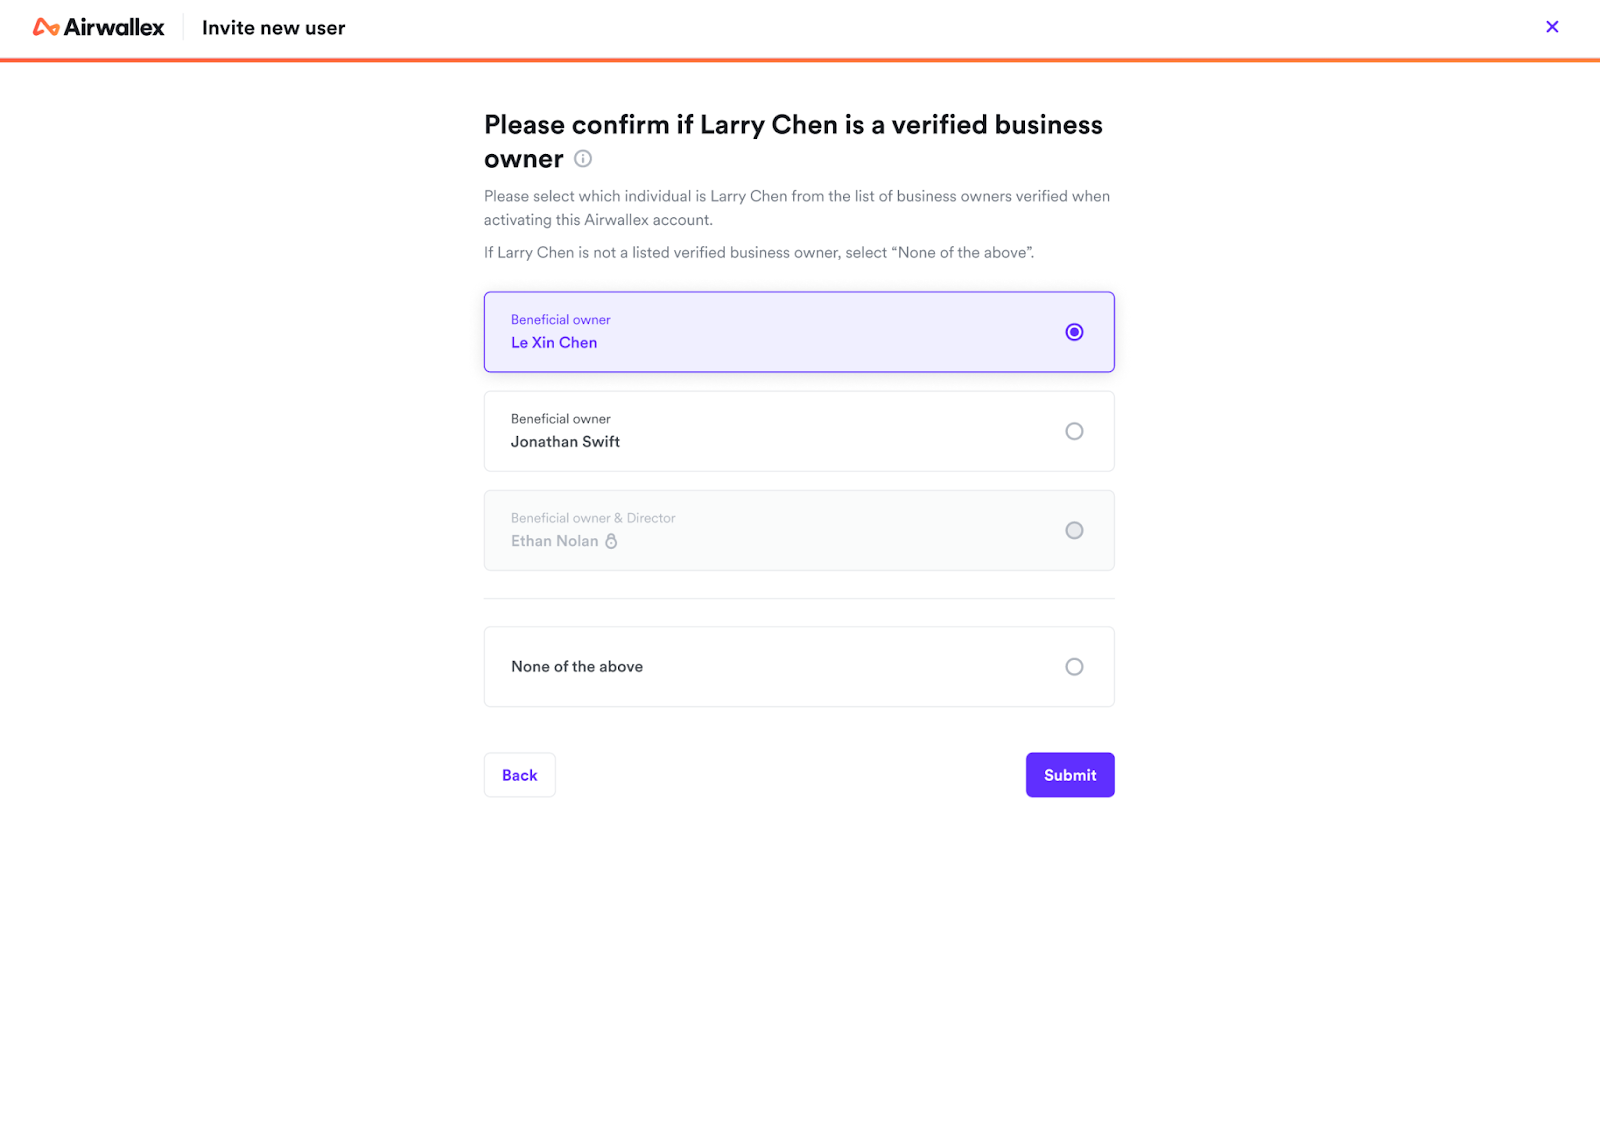
Task: Select the disabled Ethan Nolan radio button
Action: click(x=1074, y=530)
